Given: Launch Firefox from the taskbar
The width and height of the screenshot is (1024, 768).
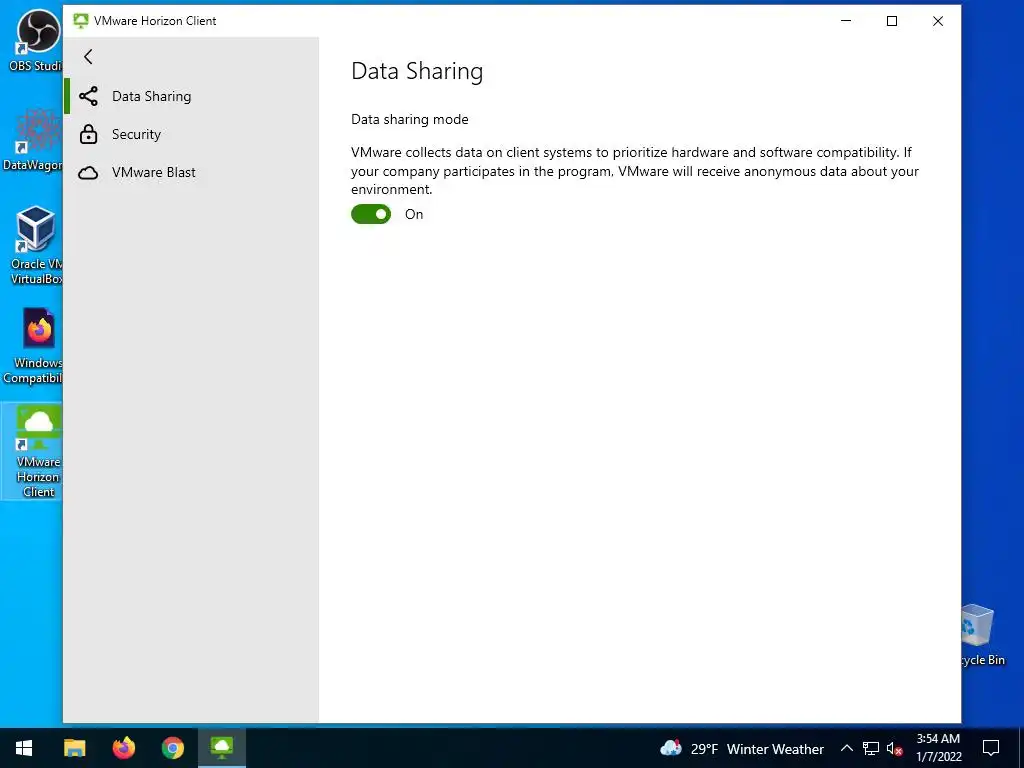Looking at the screenshot, I should (x=123, y=748).
